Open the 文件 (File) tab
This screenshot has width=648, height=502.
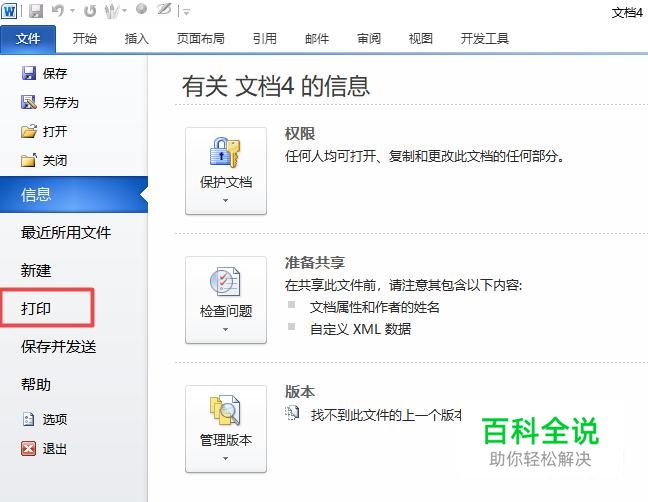(x=28, y=39)
